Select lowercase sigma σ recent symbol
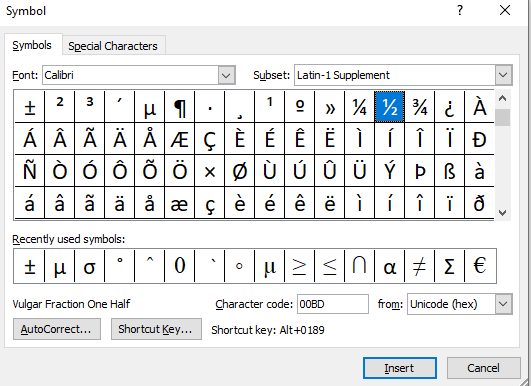 point(90,266)
